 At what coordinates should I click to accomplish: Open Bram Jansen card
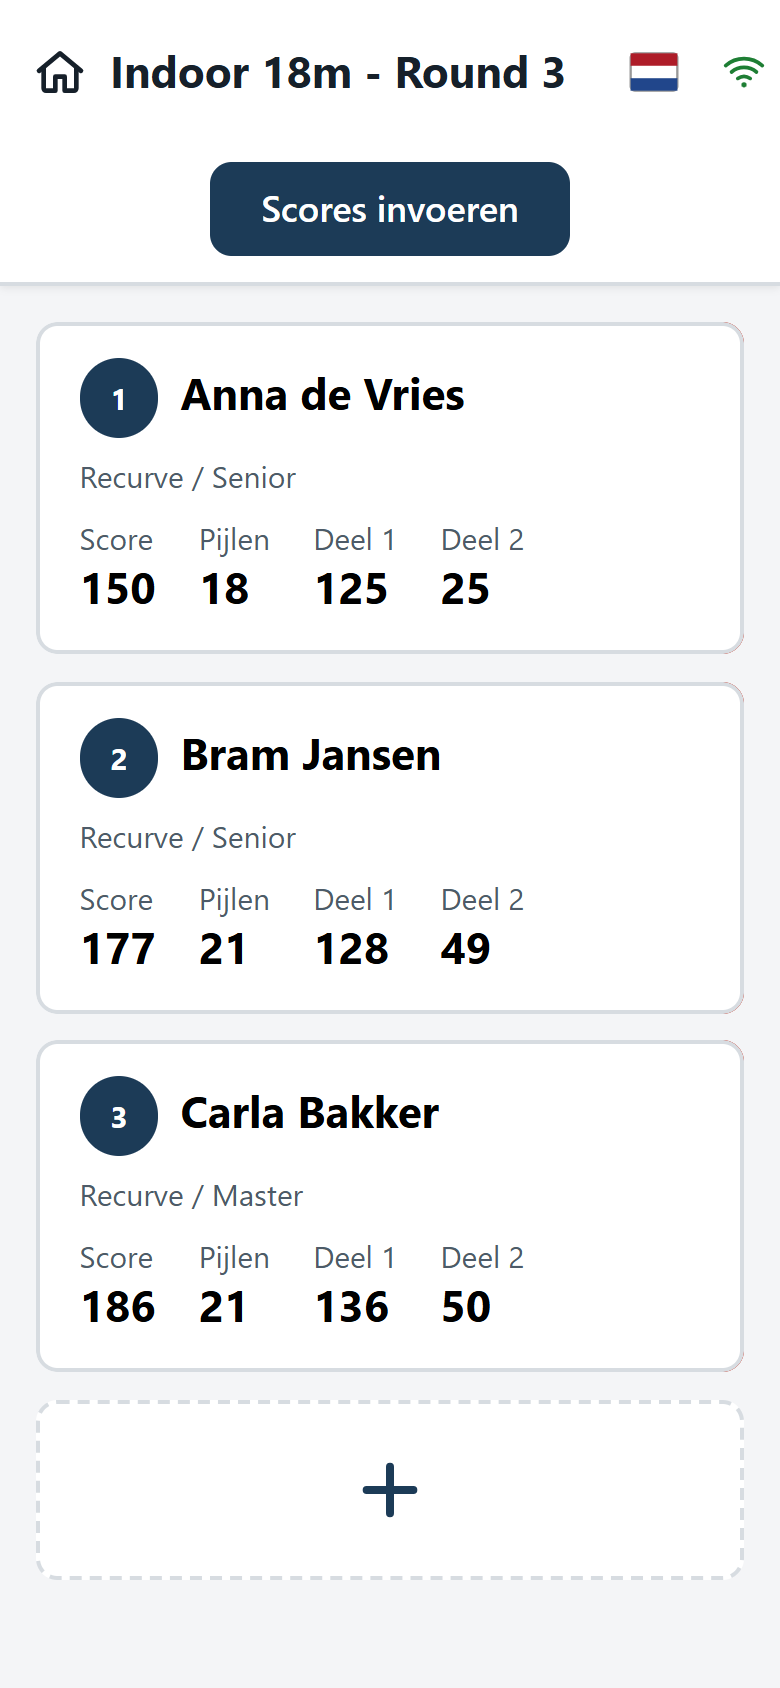coord(390,848)
